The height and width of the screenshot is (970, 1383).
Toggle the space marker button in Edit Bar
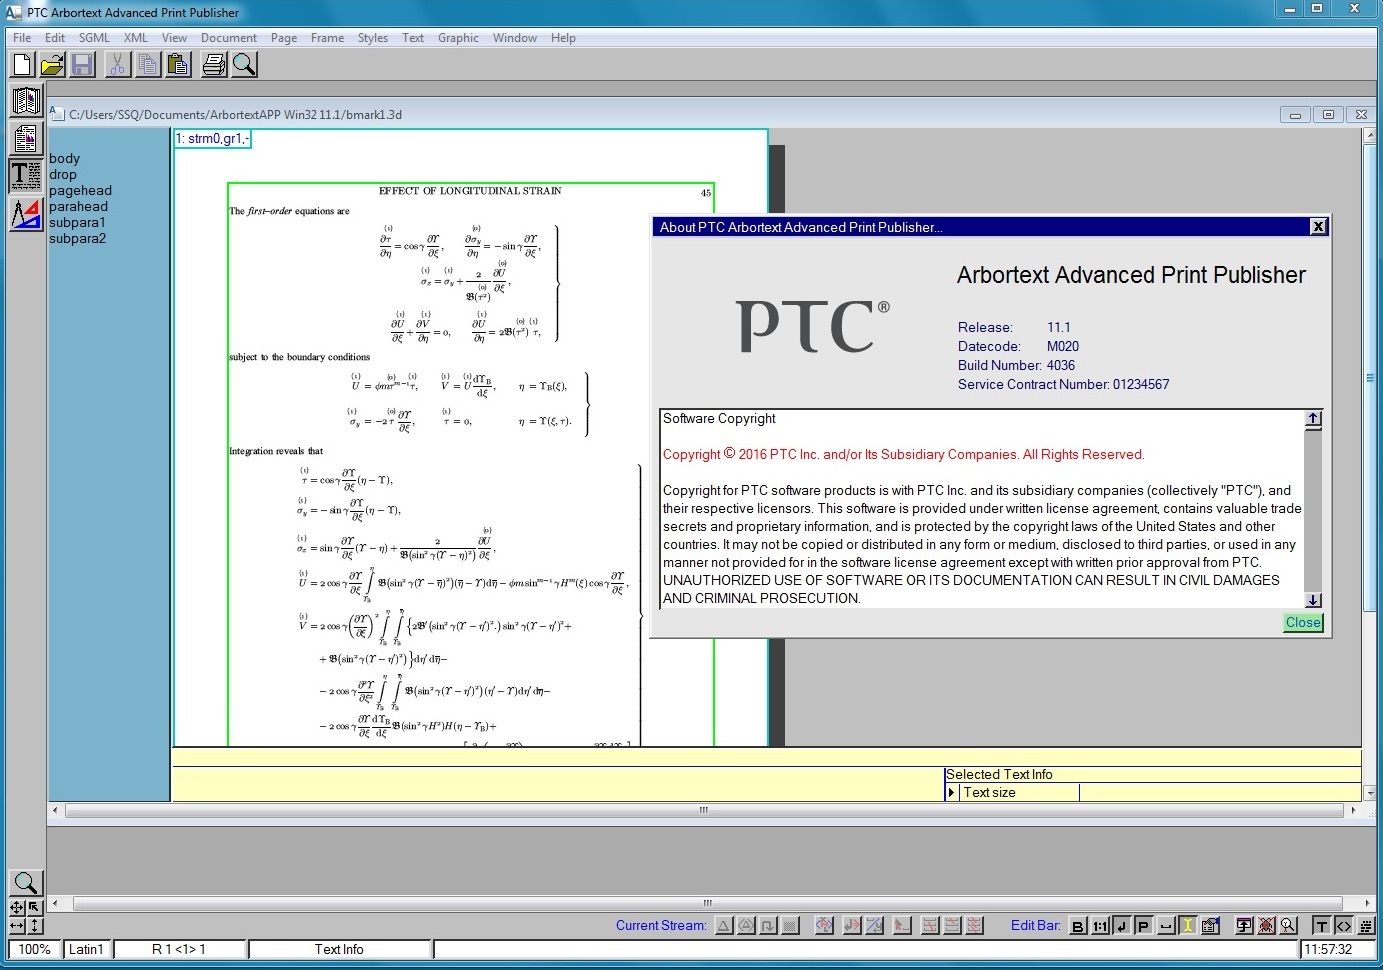(x=1166, y=926)
